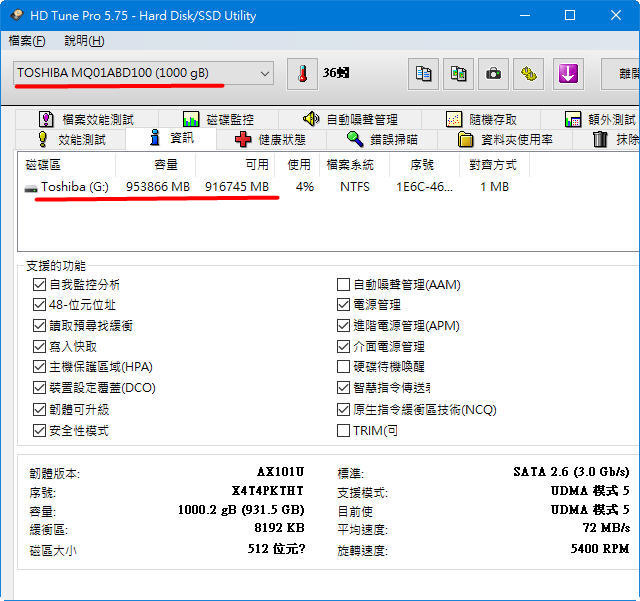The width and height of the screenshot is (640, 601).
Task: Toggle the 寫入快取 checkbox
Action: pyautogui.click(x=39, y=346)
